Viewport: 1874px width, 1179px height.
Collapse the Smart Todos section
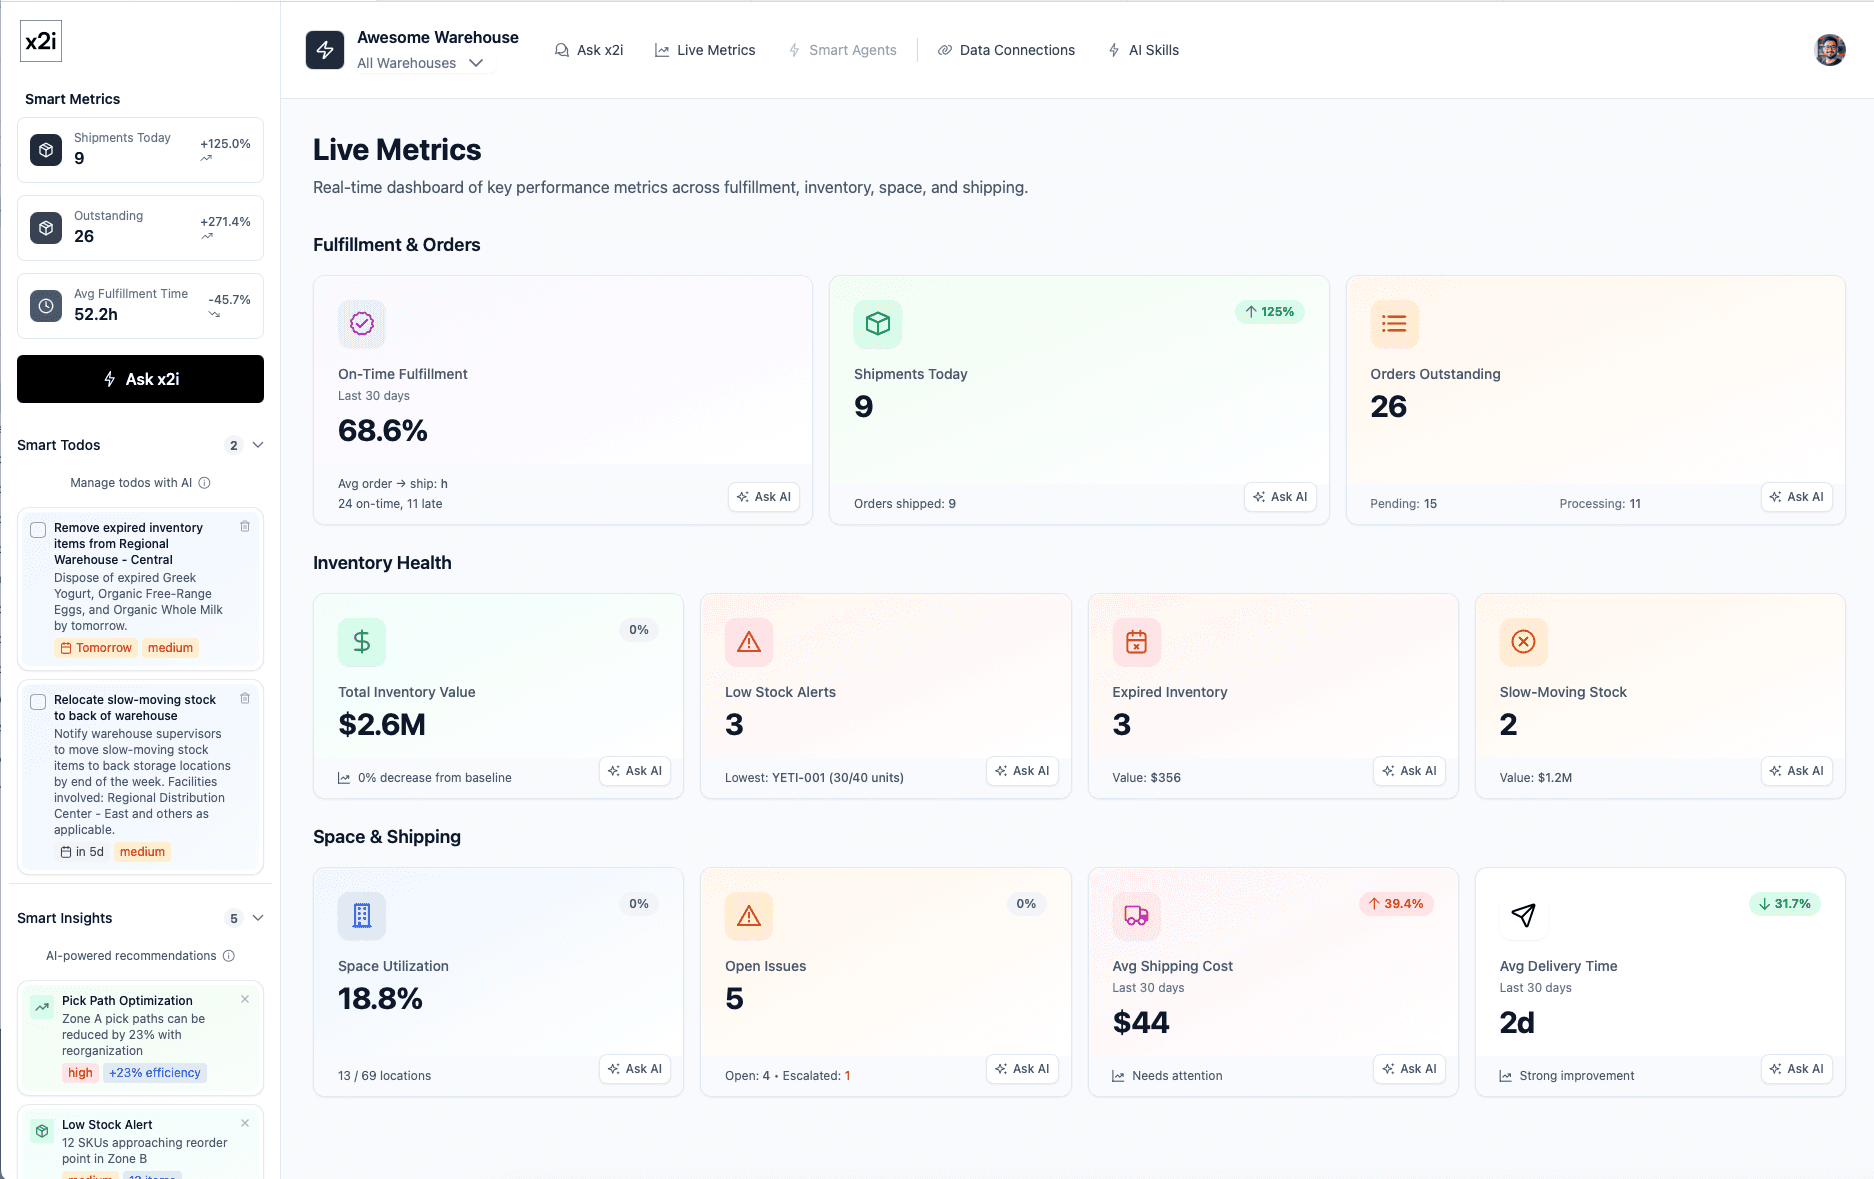click(x=258, y=445)
